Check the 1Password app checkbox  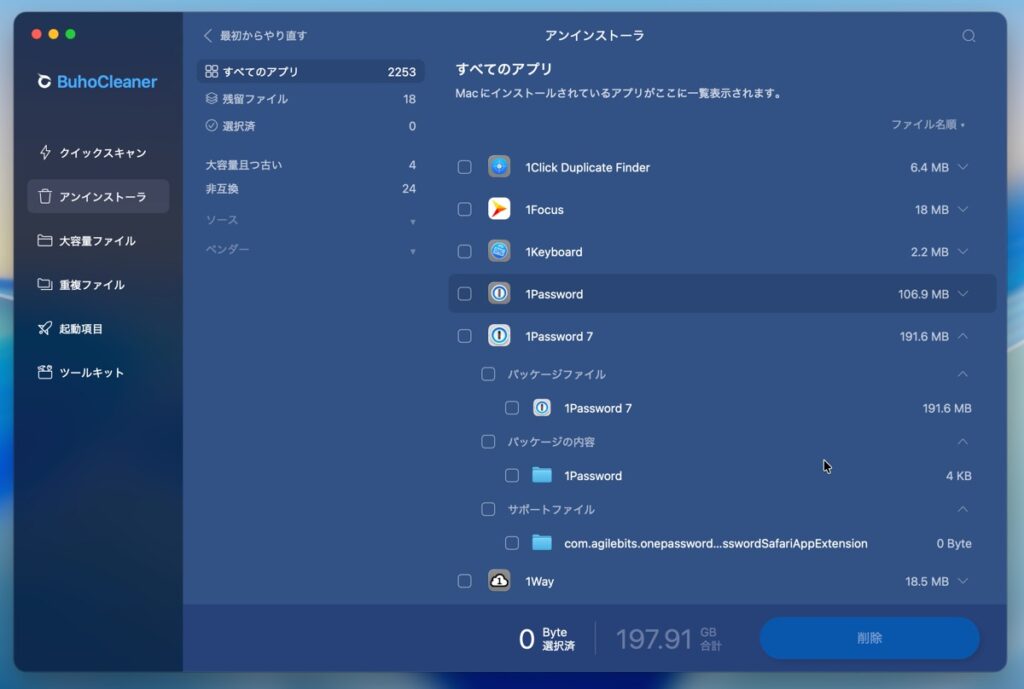click(465, 294)
